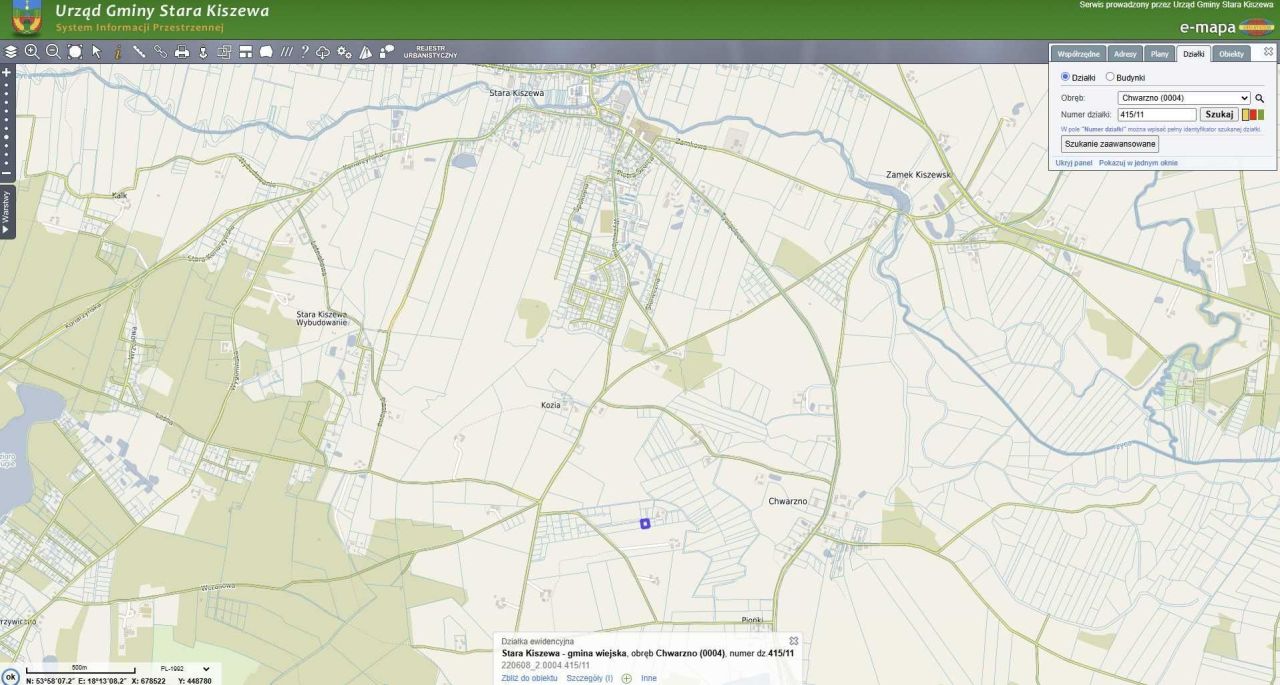Click the print map icon

[182, 52]
